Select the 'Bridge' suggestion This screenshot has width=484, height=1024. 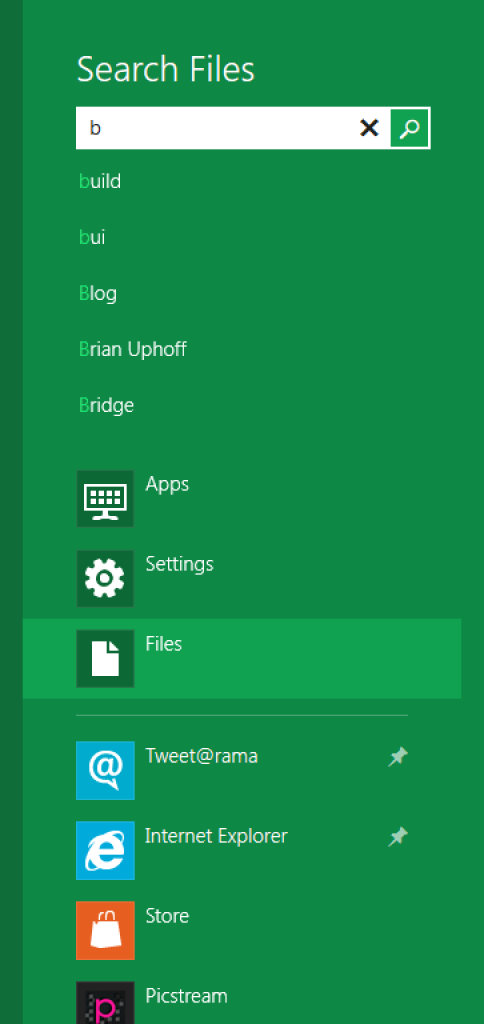pyautogui.click(x=106, y=406)
